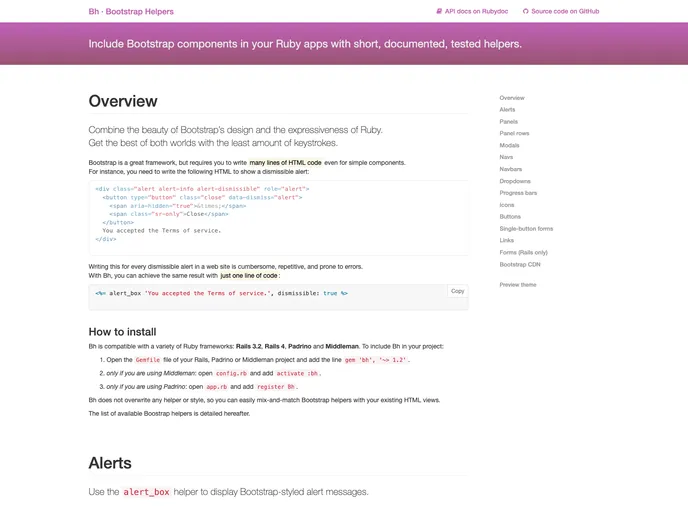Click the Overview page heading
This screenshot has height=512, width=688.
tap(123, 101)
